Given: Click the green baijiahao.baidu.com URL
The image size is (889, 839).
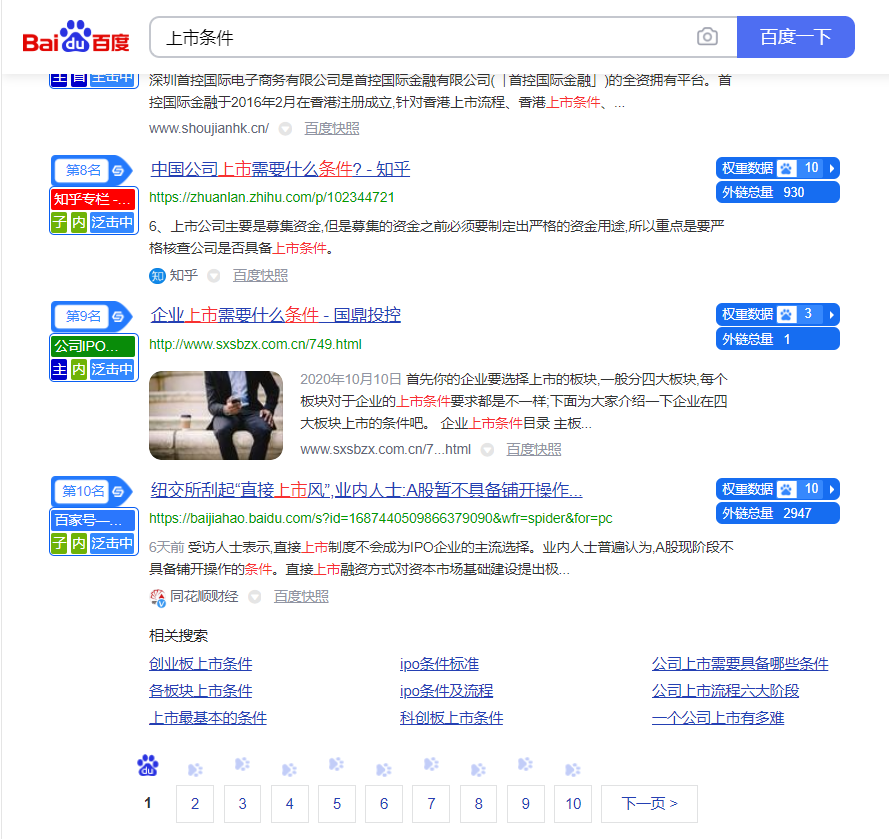Looking at the screenshot, I should [x=380, y=518].
